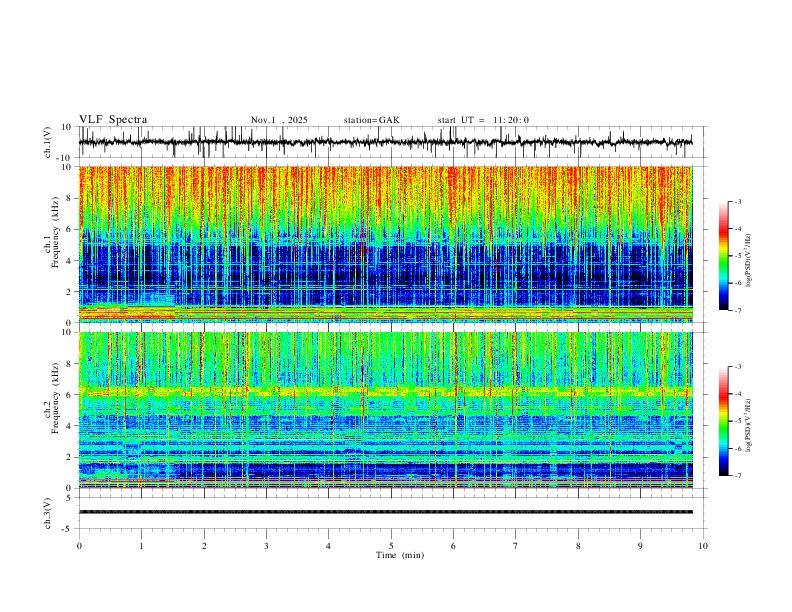Click the upper colorbar's log(PSD) label
792x612 pixels.
pyautogui.click(x=749, y=261)
